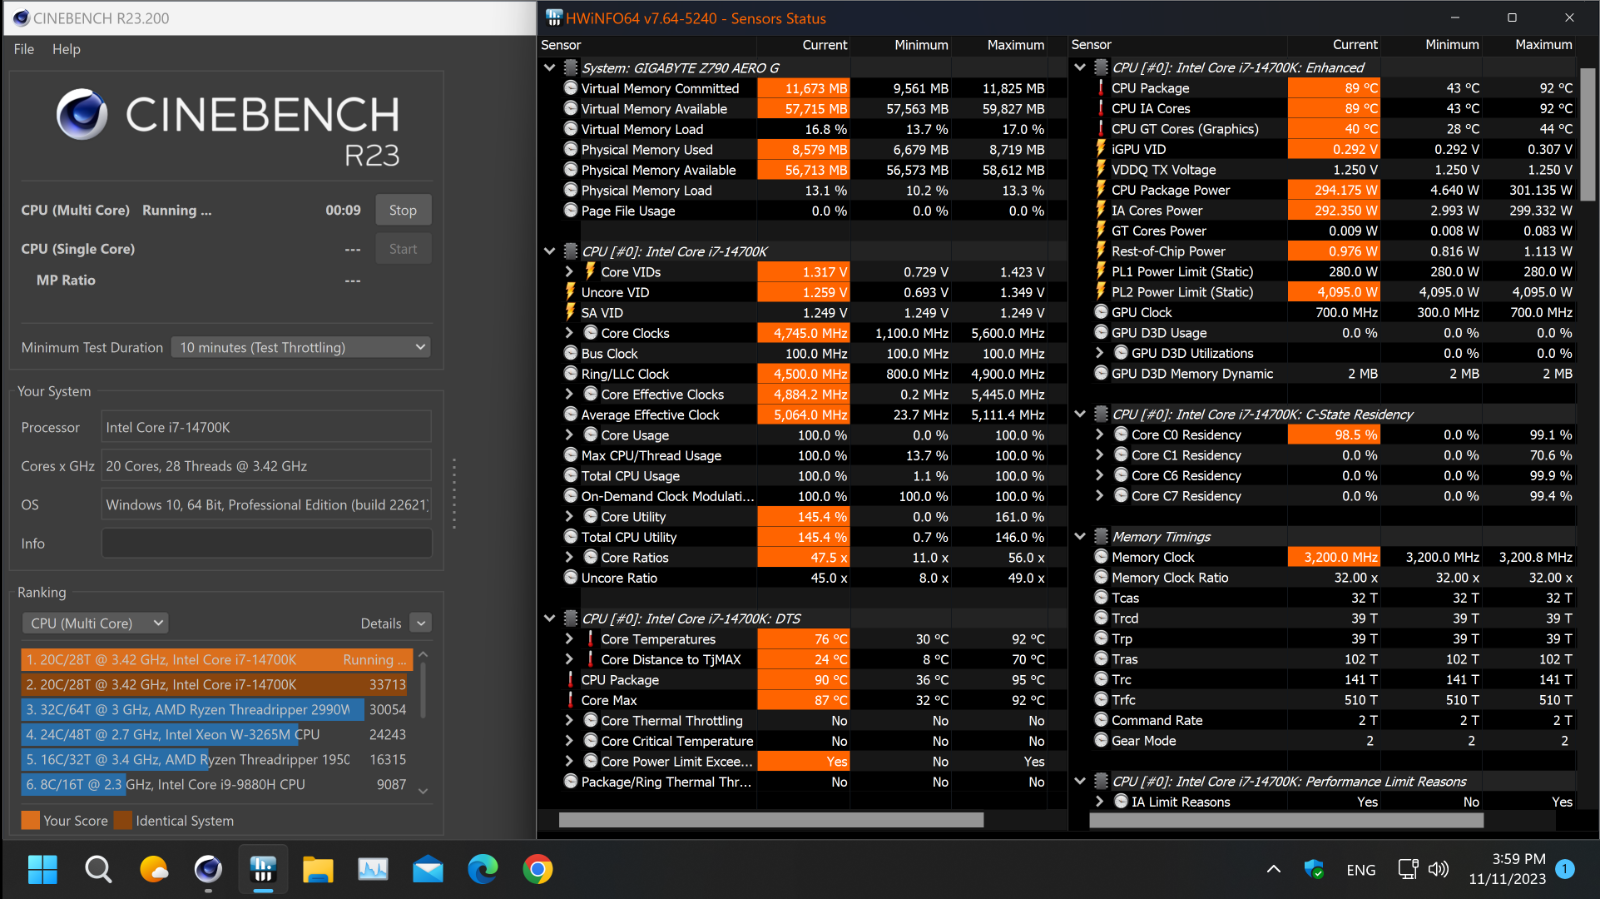Image resolution: width=1600 pixels, height=899 pixels.
Task: Open the Minimum Test Duration dropdown
Action: (301, 347)
